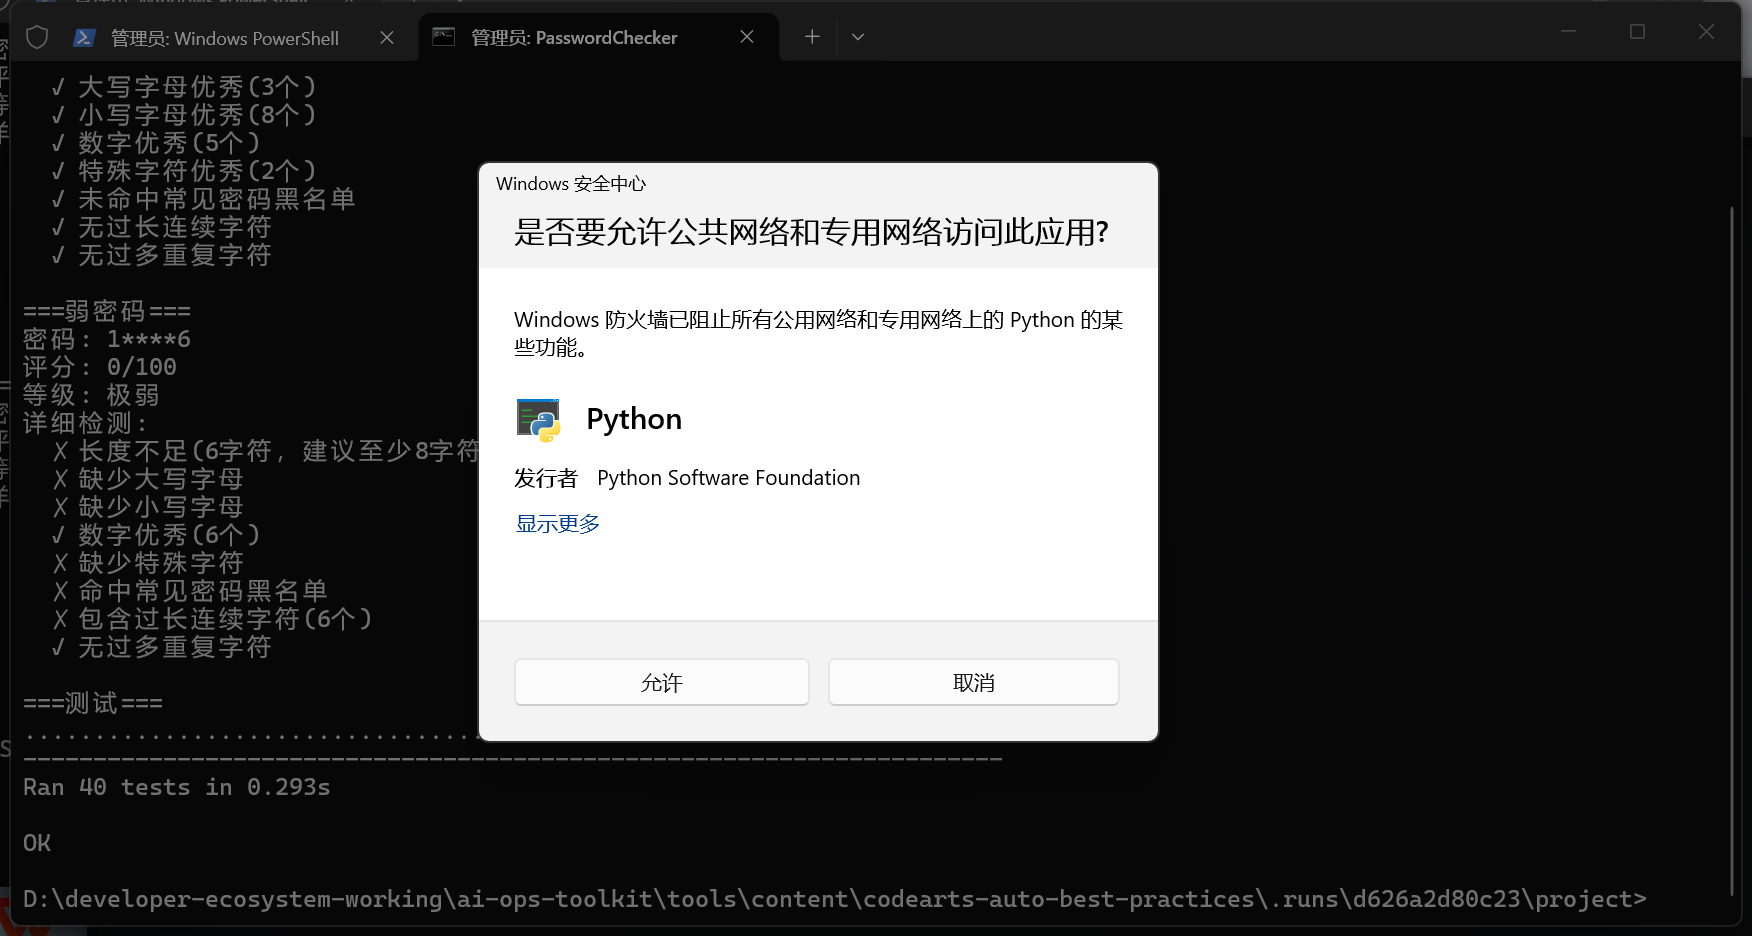Click the Python app icon in the dialog

(538, 419)
